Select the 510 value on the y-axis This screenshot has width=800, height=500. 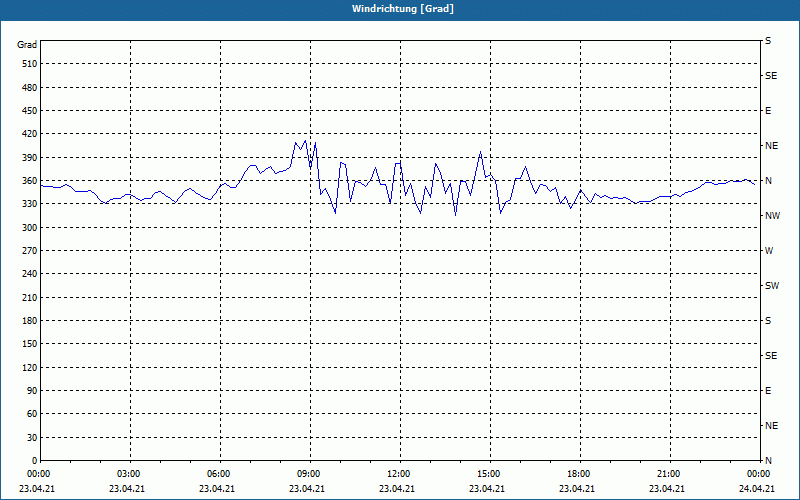pyautogui.click(x=30, y=64)
